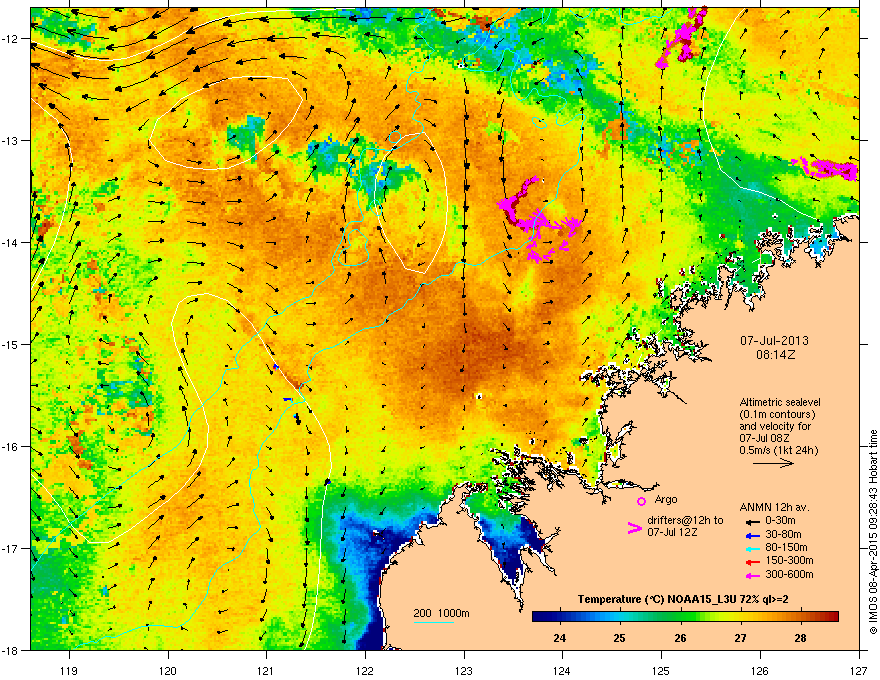
Task: Click longitude axis label 127
Action: [859, 670]
